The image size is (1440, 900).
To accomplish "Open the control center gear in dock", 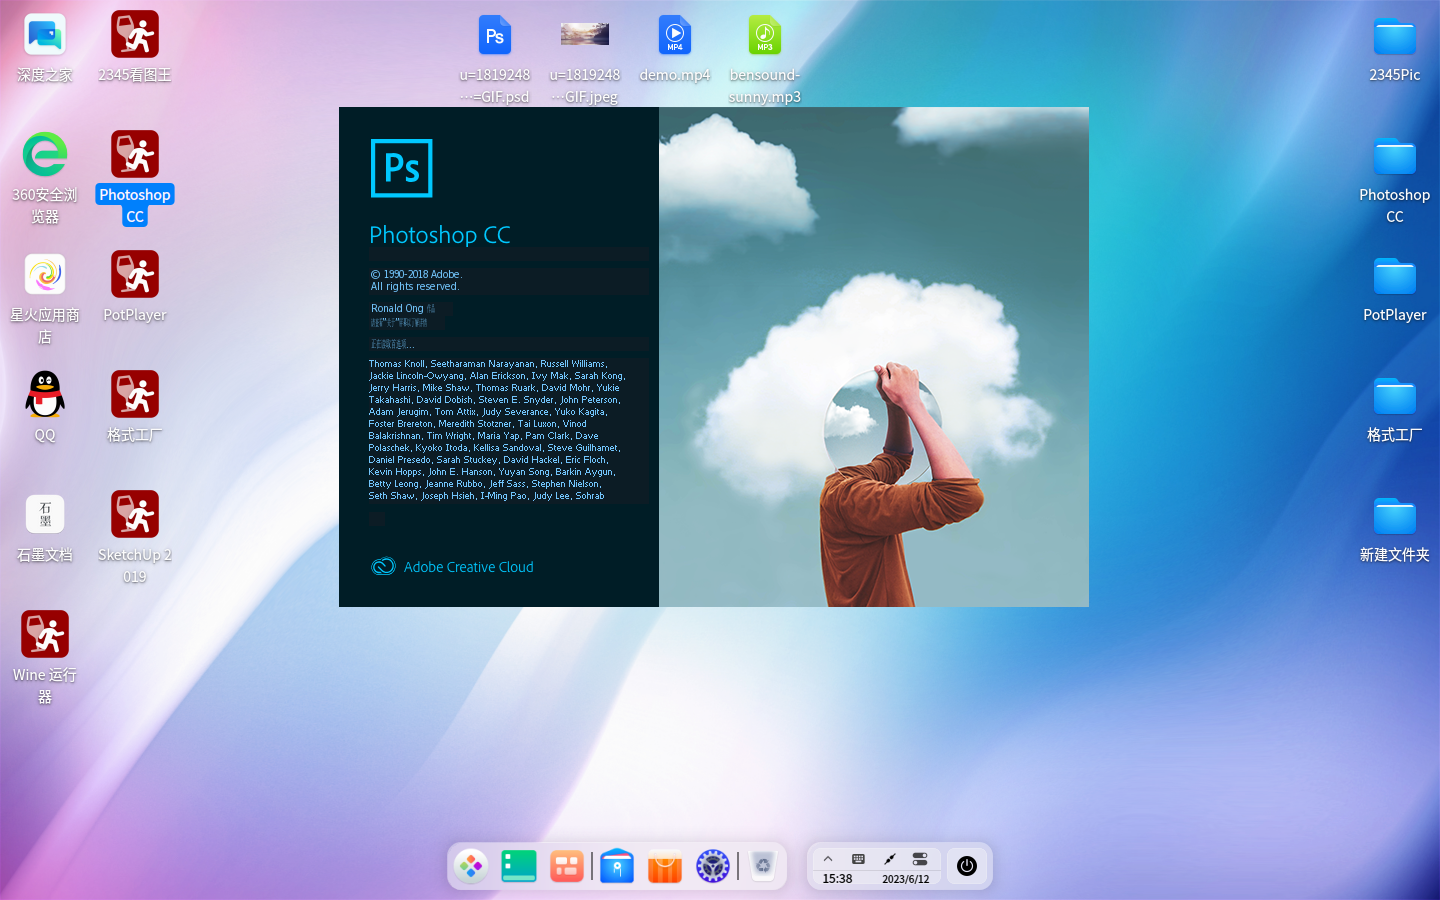I will tap(713, 866).
